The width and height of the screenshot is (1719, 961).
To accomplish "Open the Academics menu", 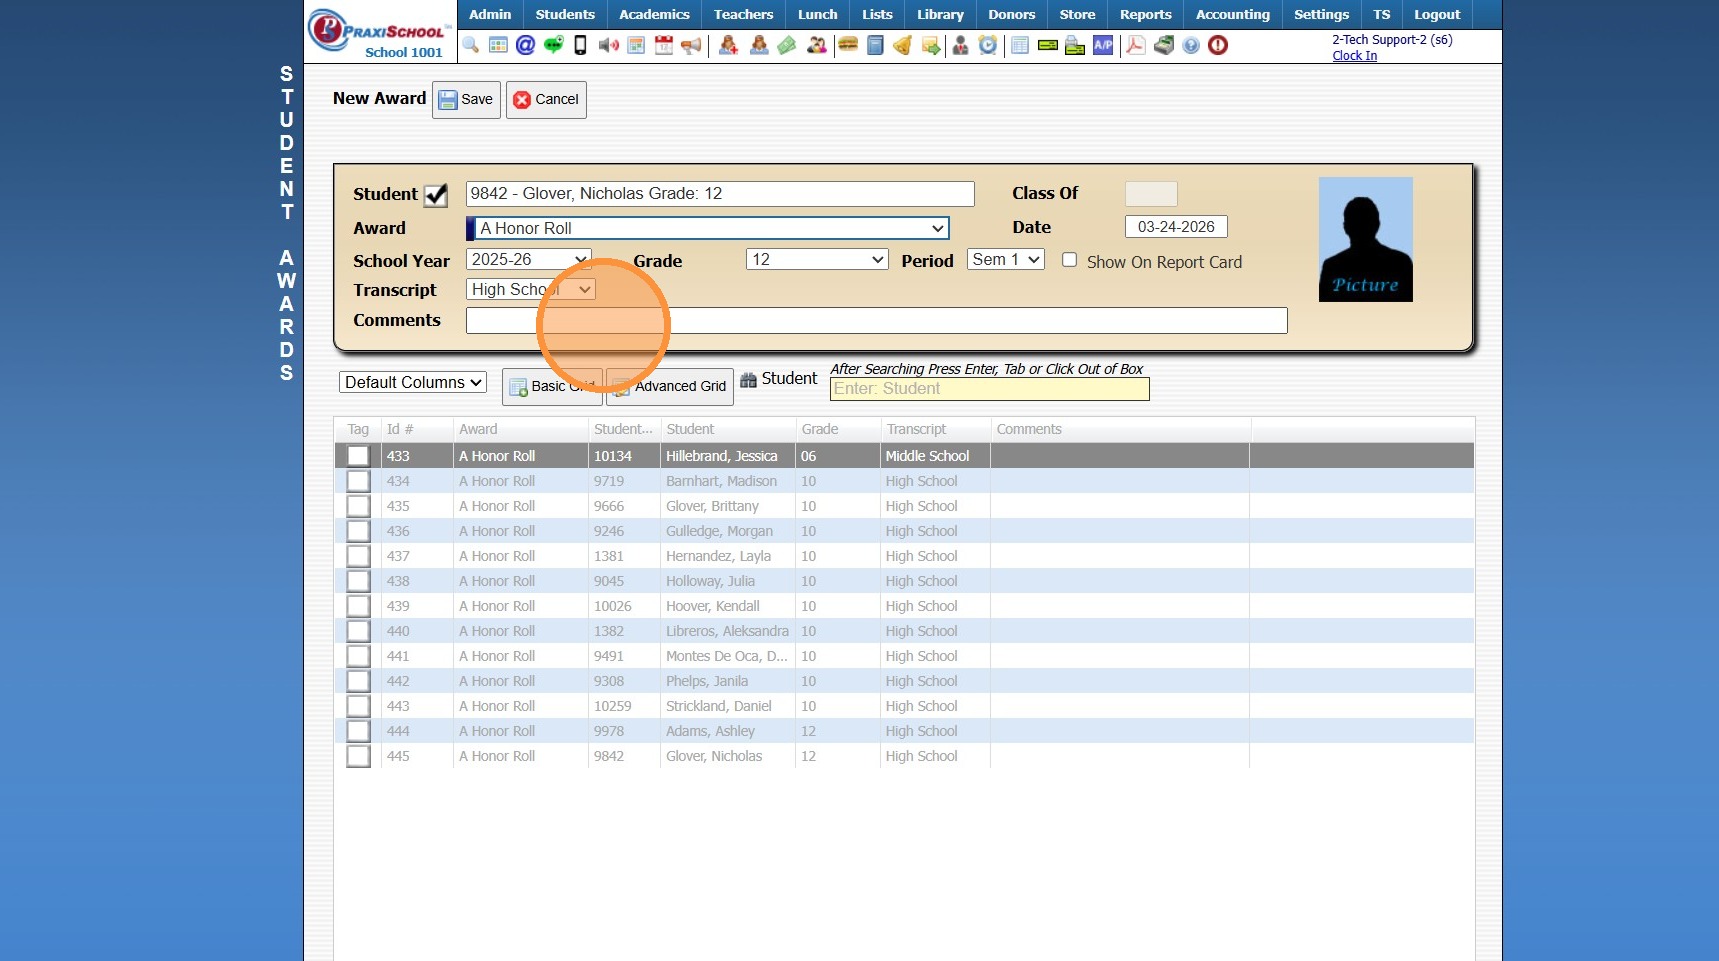I will (x=654, y=15).
